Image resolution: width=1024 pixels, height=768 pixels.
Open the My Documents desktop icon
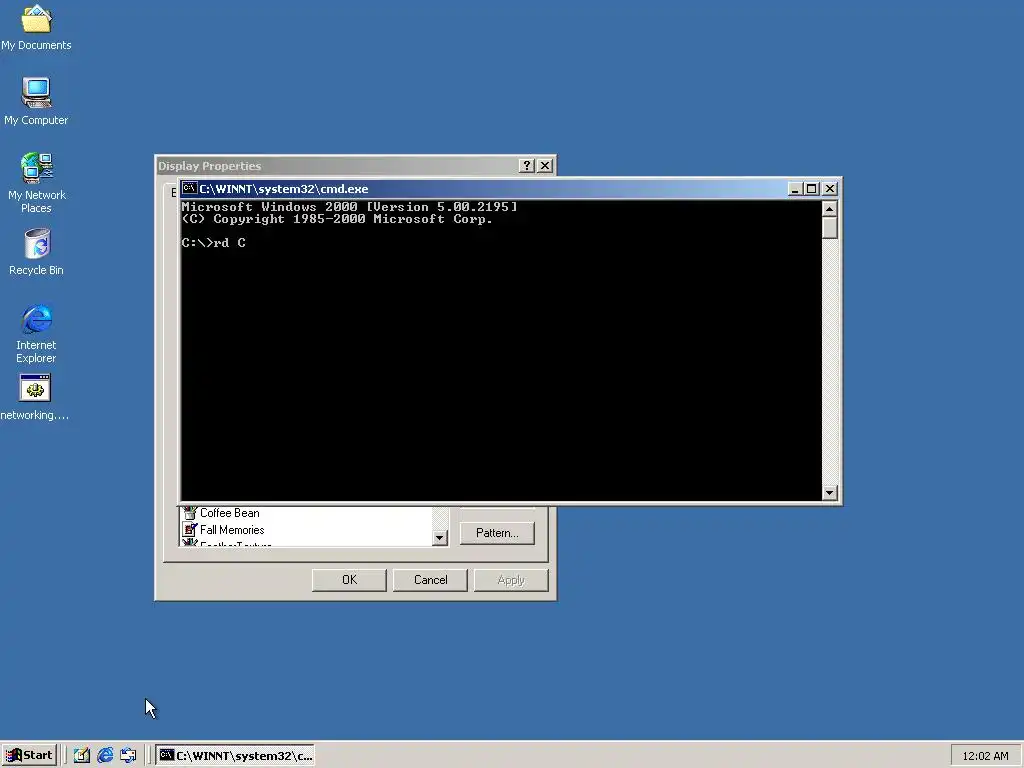coord(36,27)
